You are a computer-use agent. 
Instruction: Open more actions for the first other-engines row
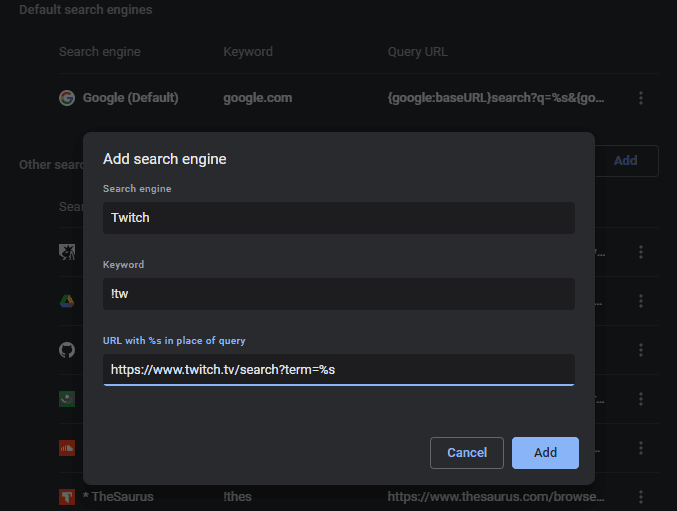click(x=641, y=252)
